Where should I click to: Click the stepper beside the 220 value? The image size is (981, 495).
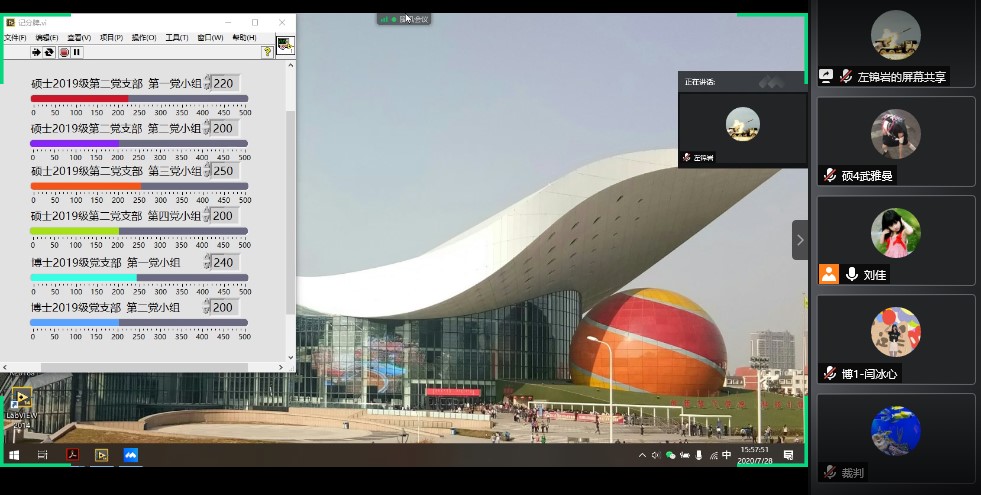coord(208,84)
